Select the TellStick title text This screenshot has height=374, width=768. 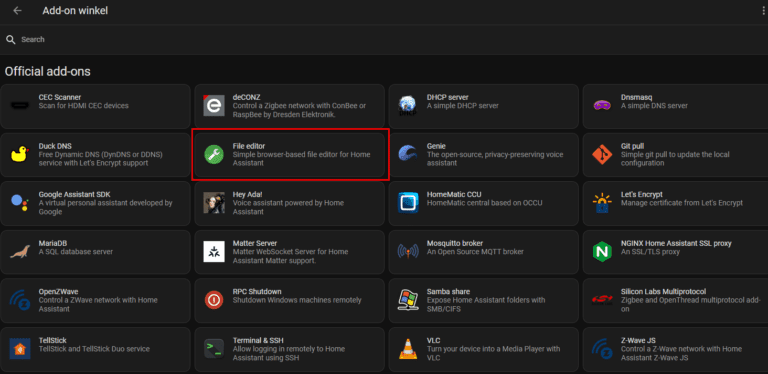(52, 341)
